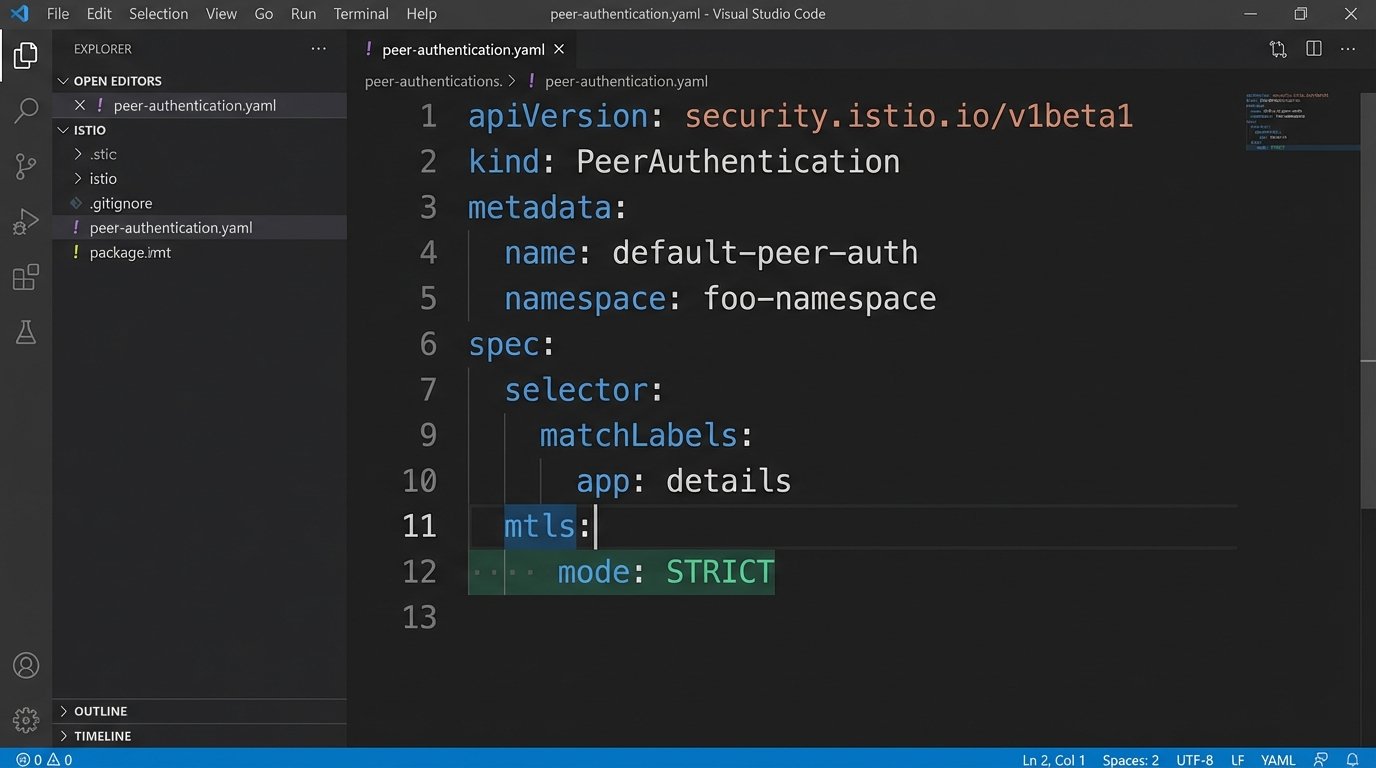Viewport: 1376px width, 768px height.
Task: Click the Accounts icon in activity bar
Action: click(26, 664)
